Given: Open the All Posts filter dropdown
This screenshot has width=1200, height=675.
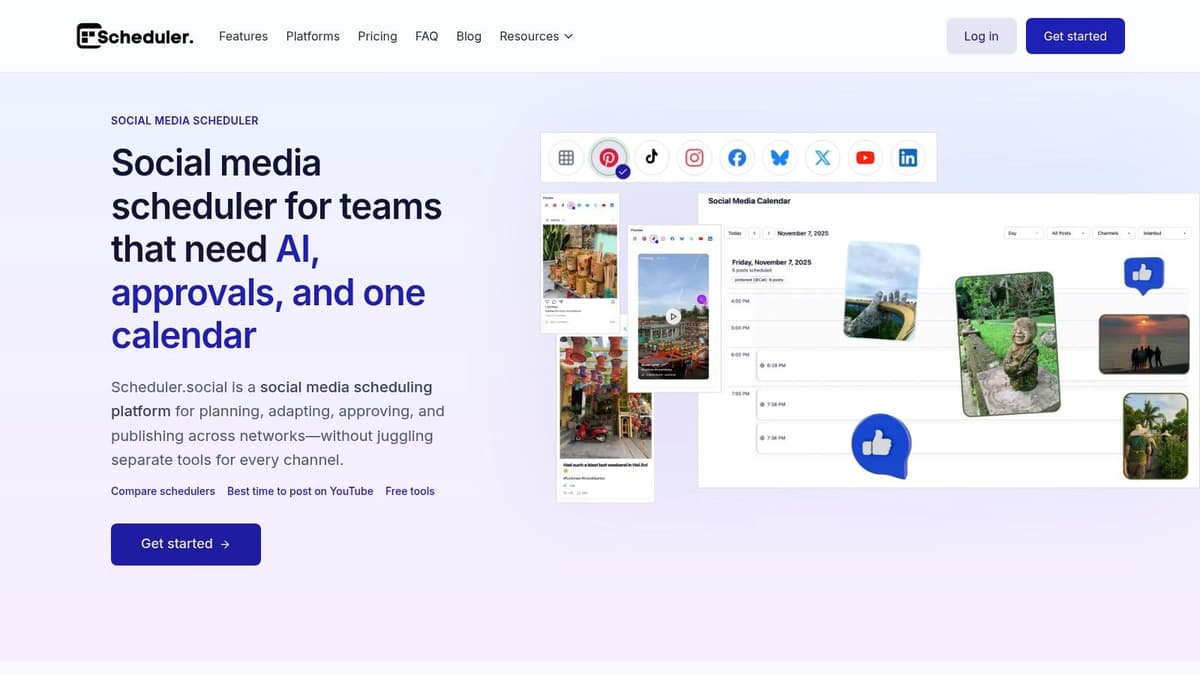Looking at the screenshot, I should coord(1068,233).
